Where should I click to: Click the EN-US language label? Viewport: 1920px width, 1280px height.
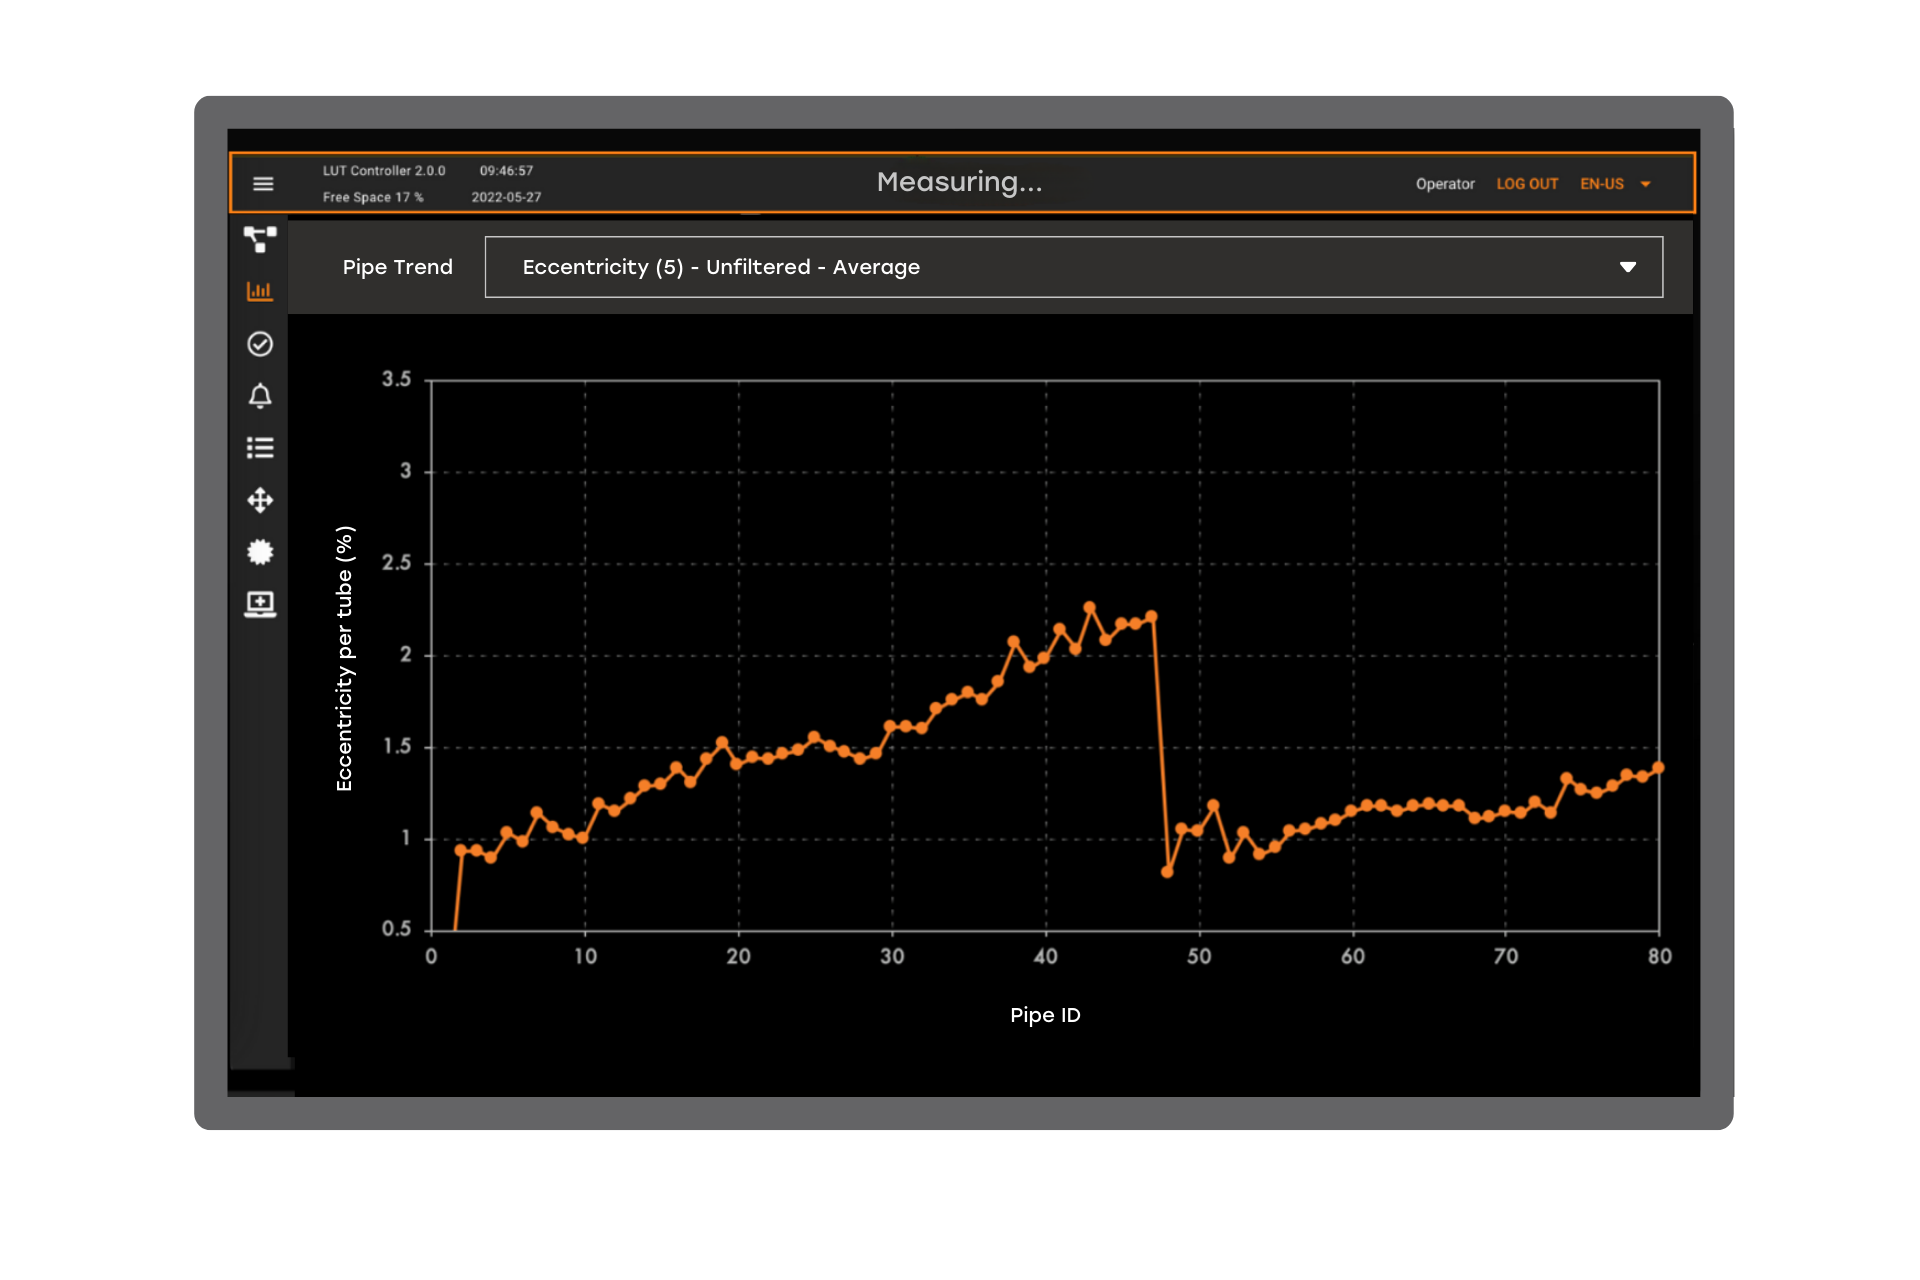(1601, 184)
